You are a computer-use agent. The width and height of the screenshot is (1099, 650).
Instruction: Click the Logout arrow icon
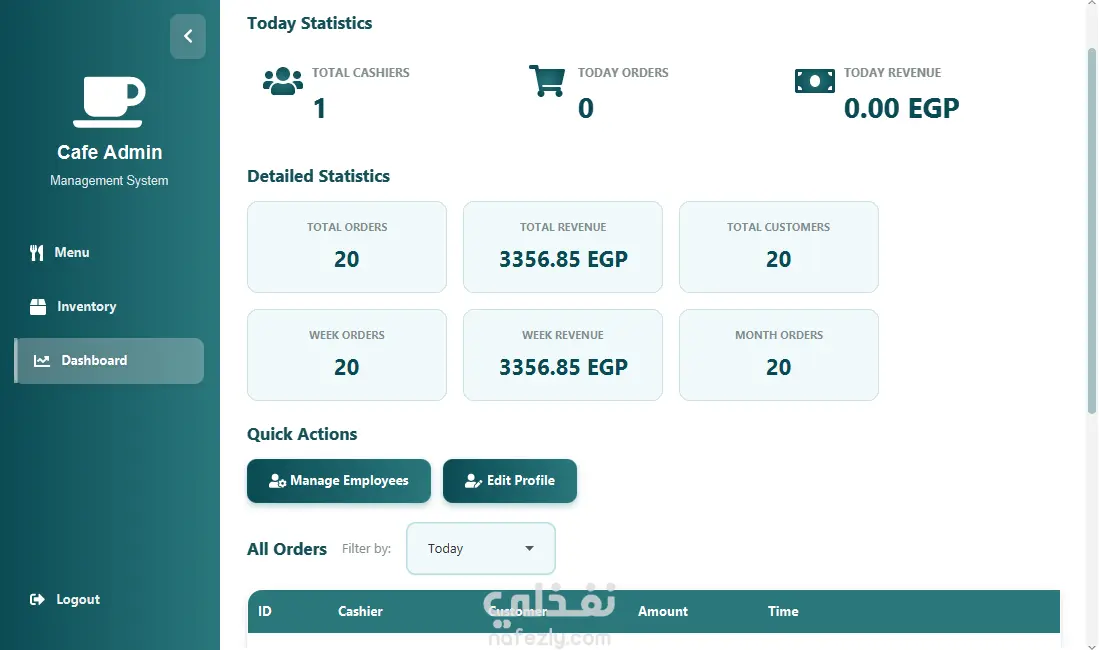click(x=37, y=600)
